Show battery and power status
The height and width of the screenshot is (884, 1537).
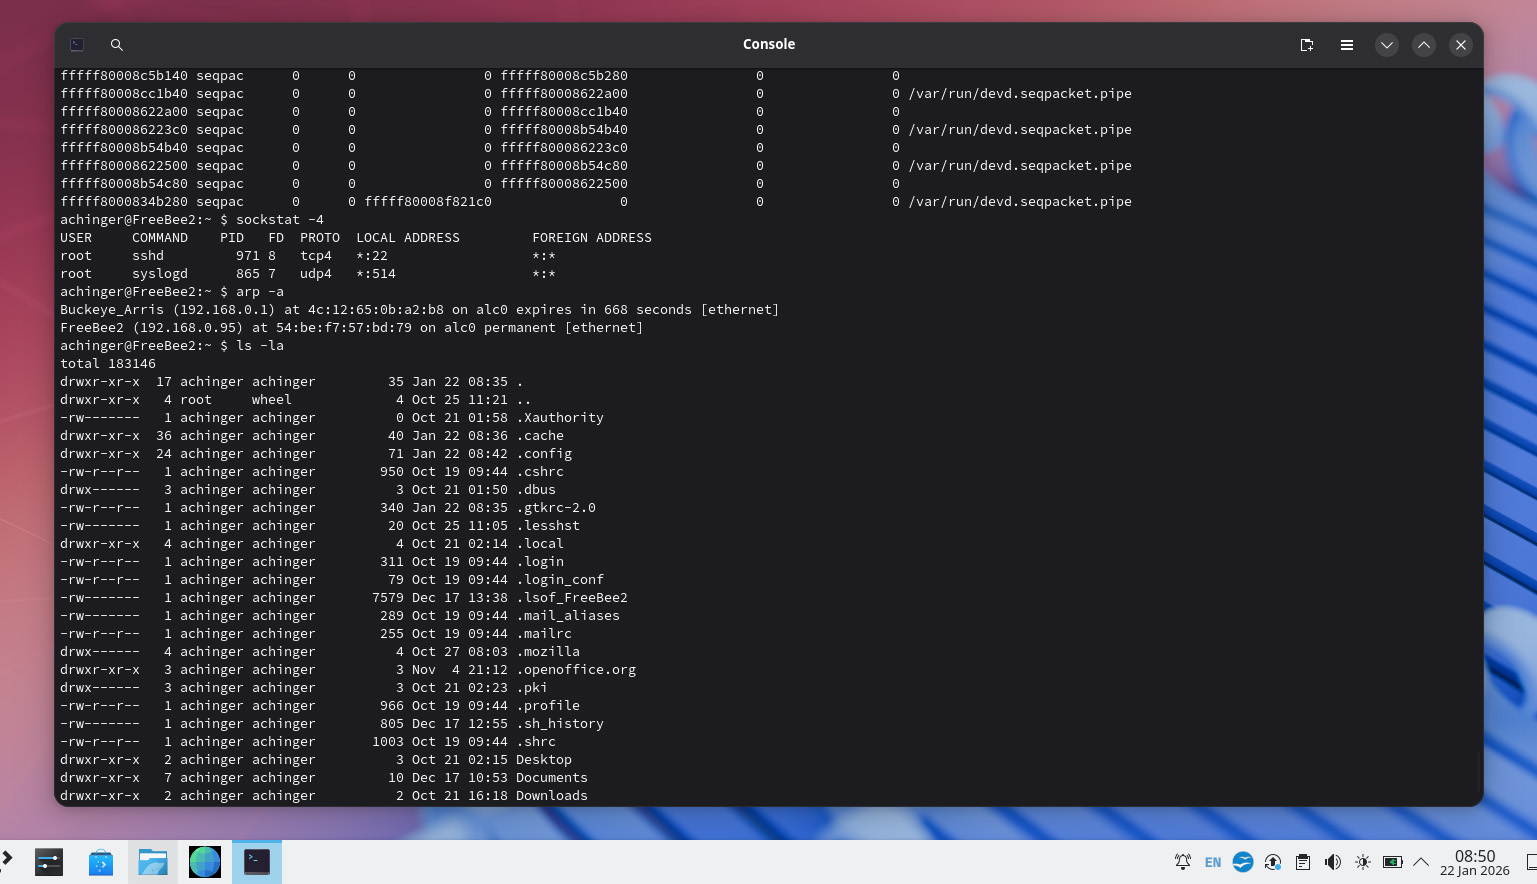point(1392,862)
